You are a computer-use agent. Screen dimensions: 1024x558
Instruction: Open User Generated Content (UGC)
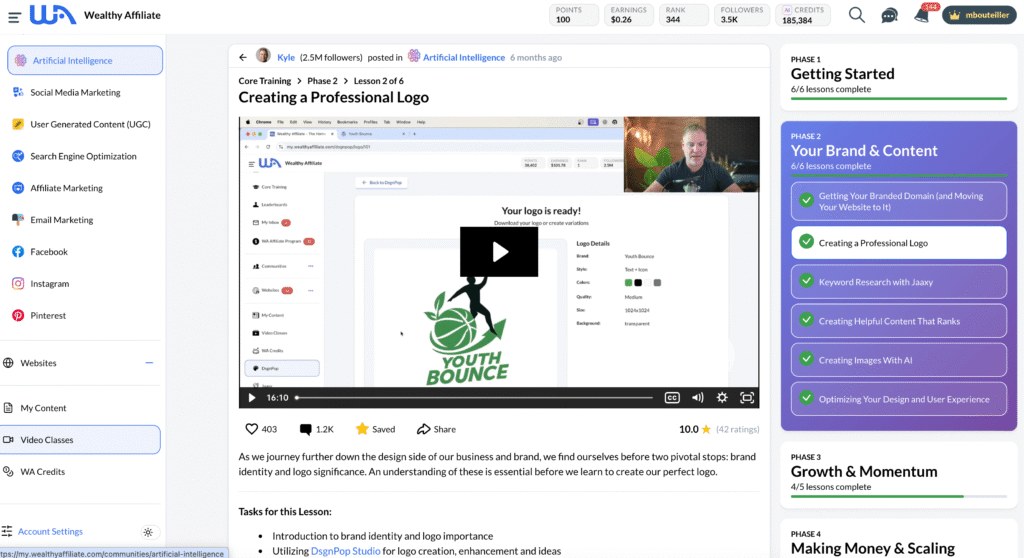90,124
